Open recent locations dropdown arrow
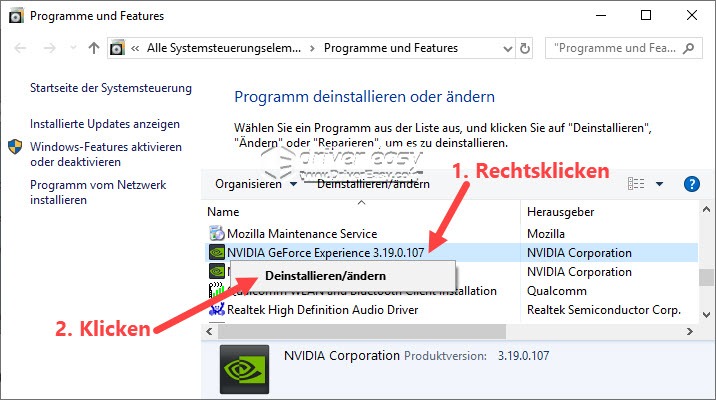716x400 pixels. click(x=73, y=47)
